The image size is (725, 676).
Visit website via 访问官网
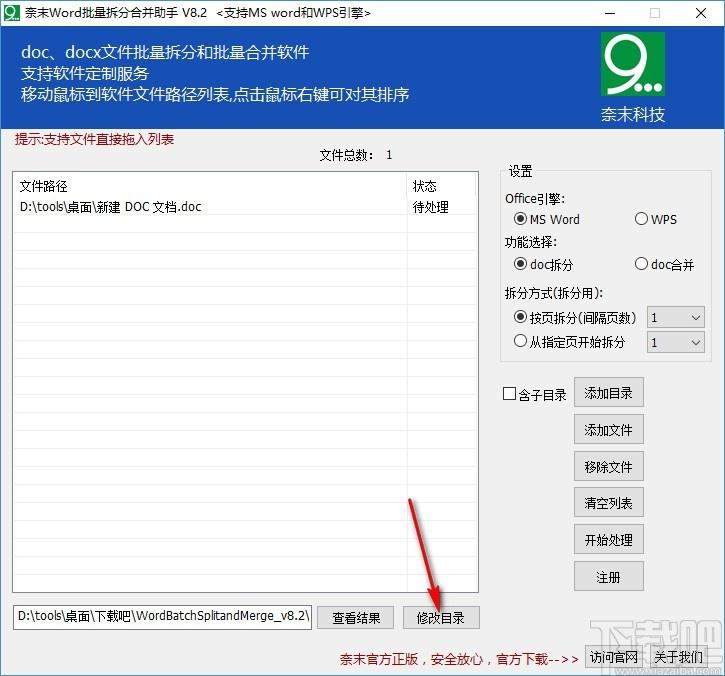pyautogui.click(x=614, y=657)
